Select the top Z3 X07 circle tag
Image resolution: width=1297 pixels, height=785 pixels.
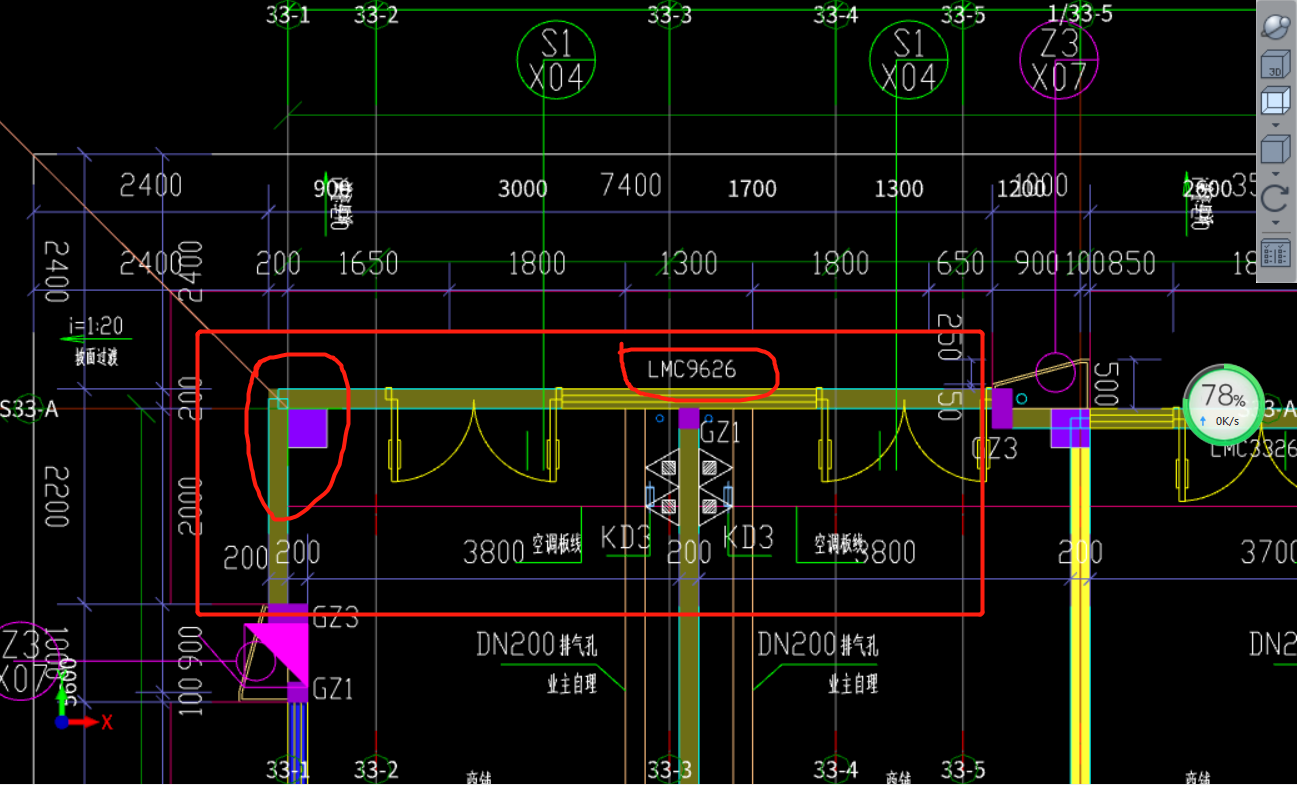click(1058, 60)
